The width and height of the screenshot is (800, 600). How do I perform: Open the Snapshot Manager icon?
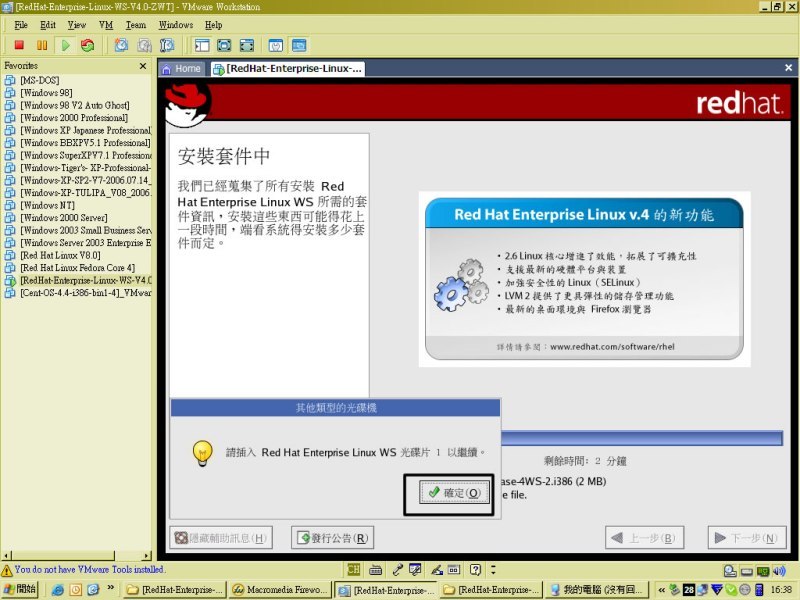tap(167, 45)
